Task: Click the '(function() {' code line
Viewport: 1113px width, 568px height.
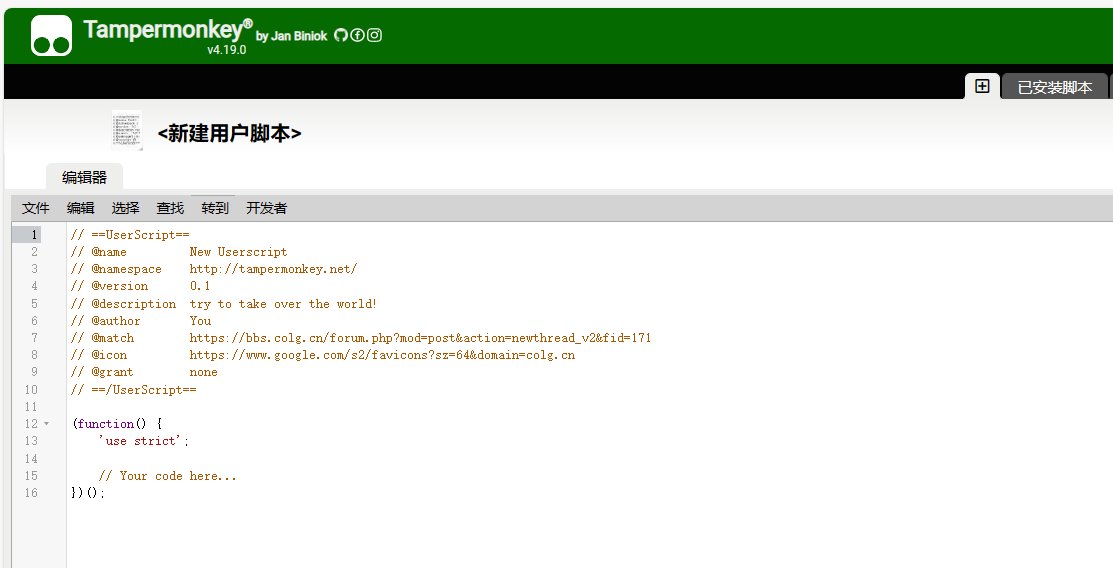Action: [x=117, y=424]
